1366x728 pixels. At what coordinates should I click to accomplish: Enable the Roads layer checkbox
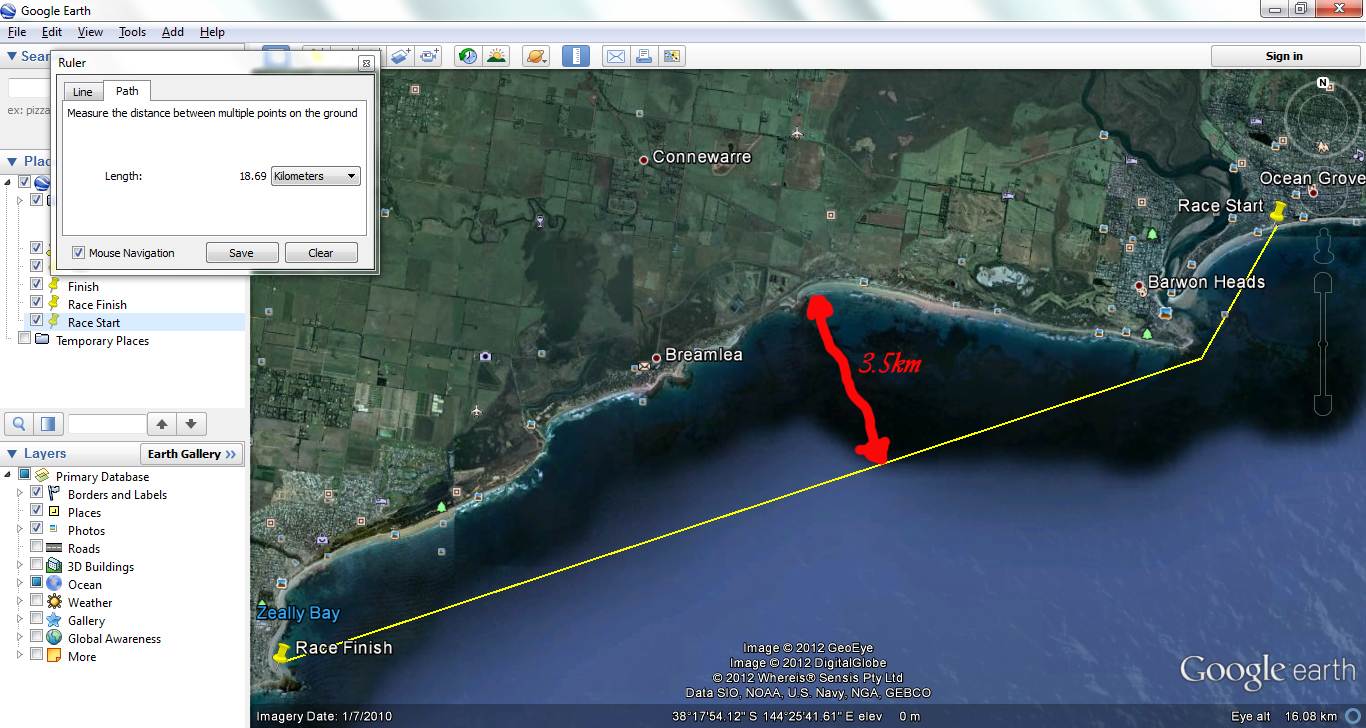[37, 548]
